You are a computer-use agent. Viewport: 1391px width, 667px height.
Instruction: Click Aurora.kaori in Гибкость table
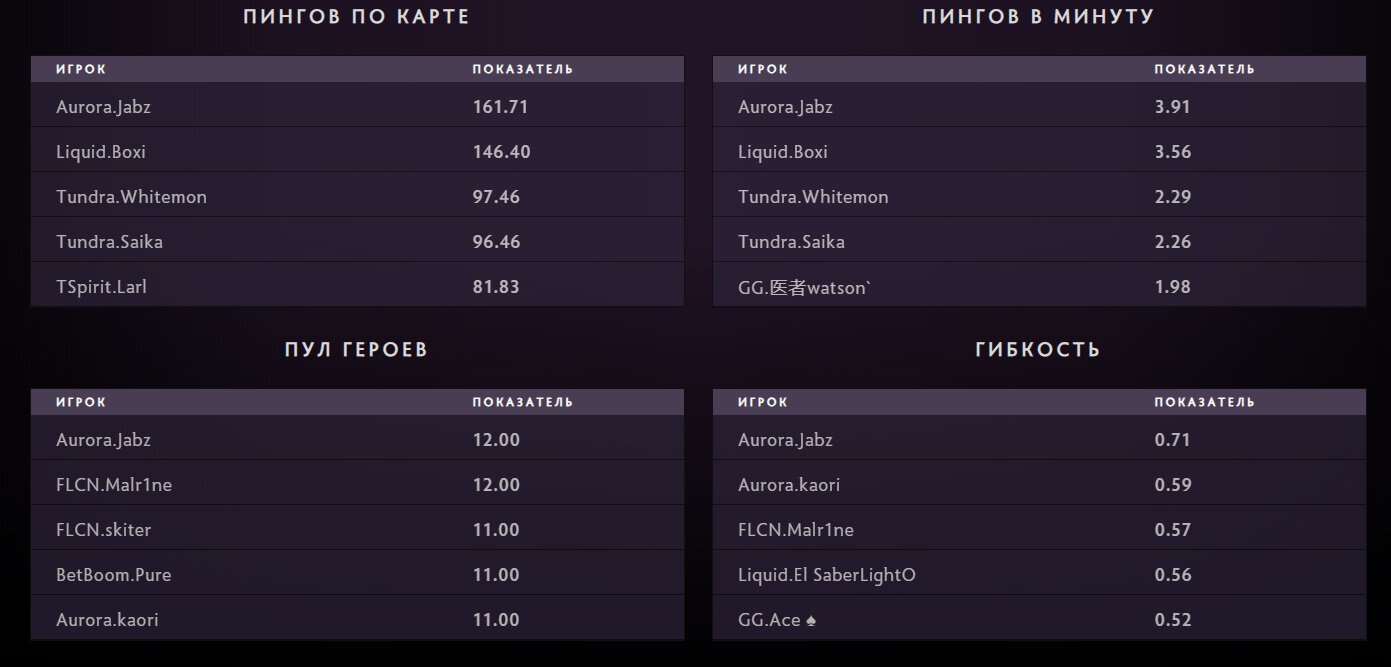click(789, 485)
